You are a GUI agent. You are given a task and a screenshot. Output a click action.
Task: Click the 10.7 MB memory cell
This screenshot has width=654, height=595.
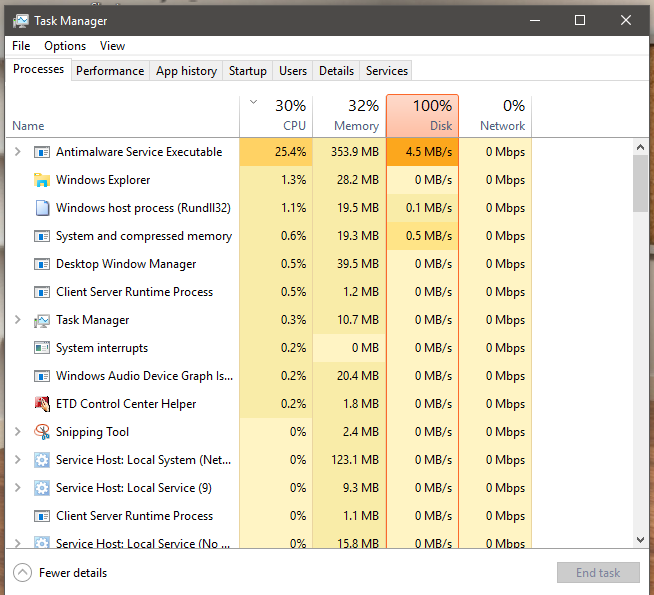(349, 320)
